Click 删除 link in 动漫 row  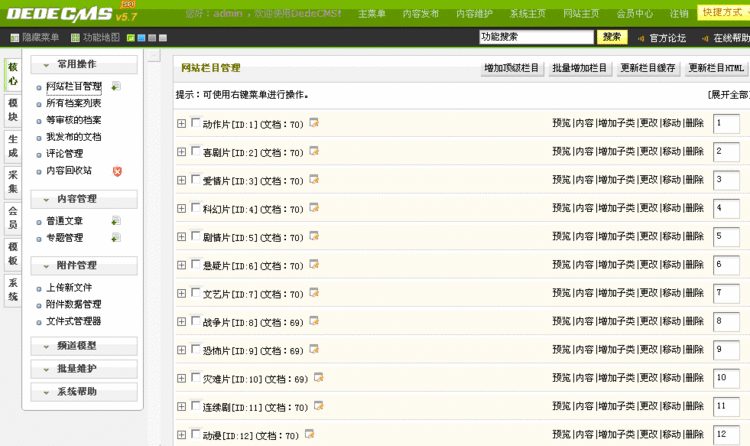694,434
